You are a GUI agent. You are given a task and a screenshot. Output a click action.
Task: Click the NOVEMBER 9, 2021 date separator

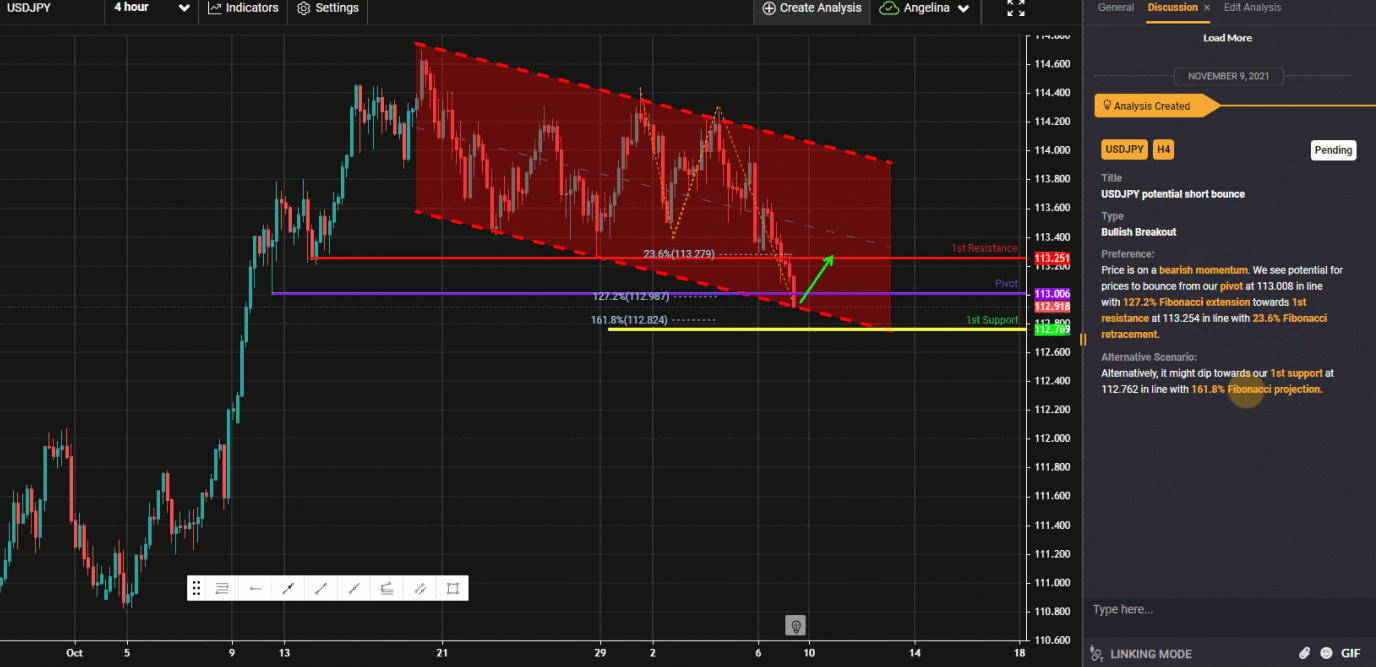click(x=1227, y=76)
